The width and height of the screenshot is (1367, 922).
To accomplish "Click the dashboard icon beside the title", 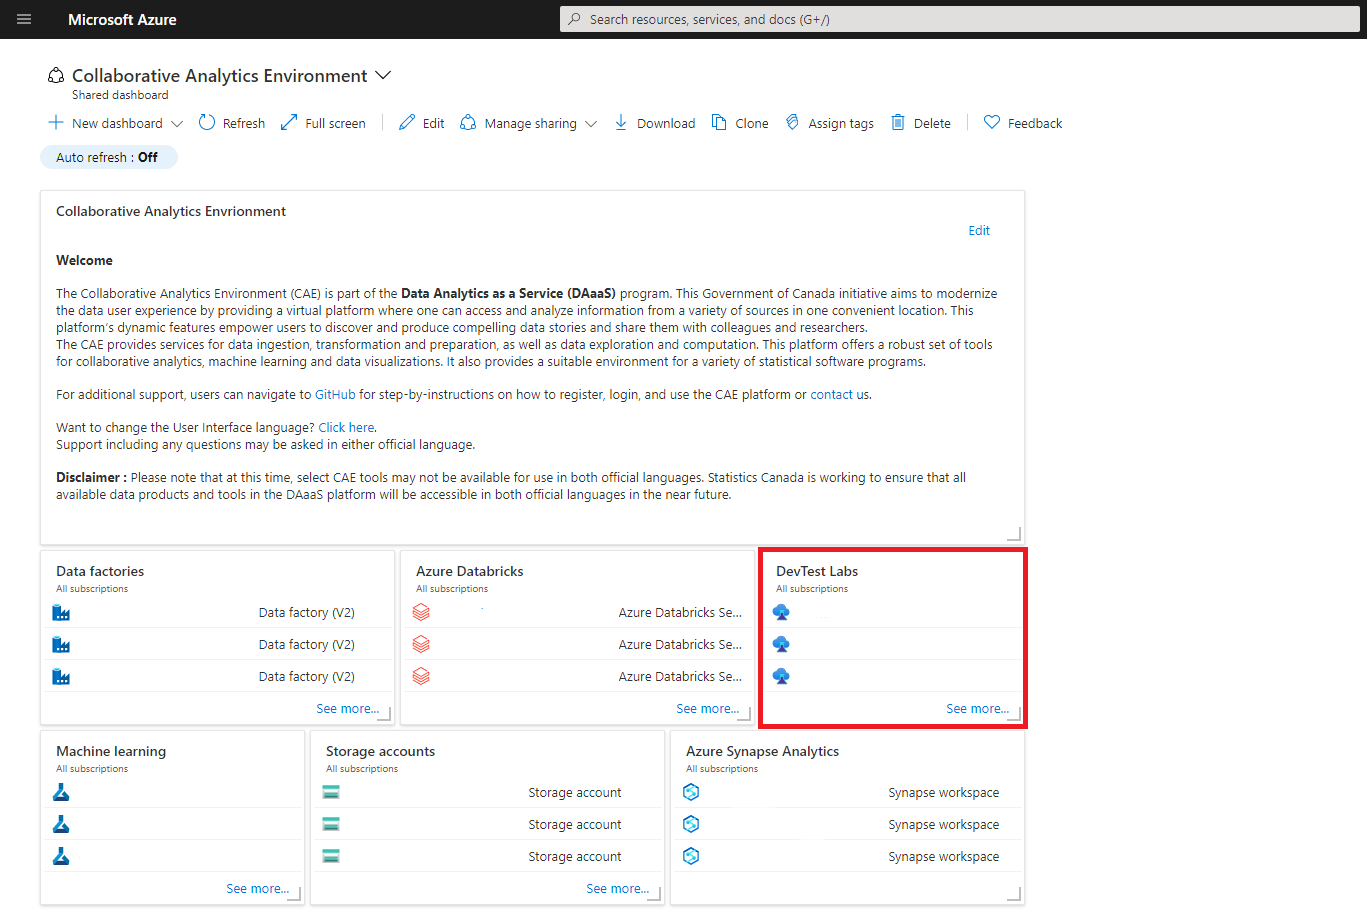I will (x=56, y=76).
